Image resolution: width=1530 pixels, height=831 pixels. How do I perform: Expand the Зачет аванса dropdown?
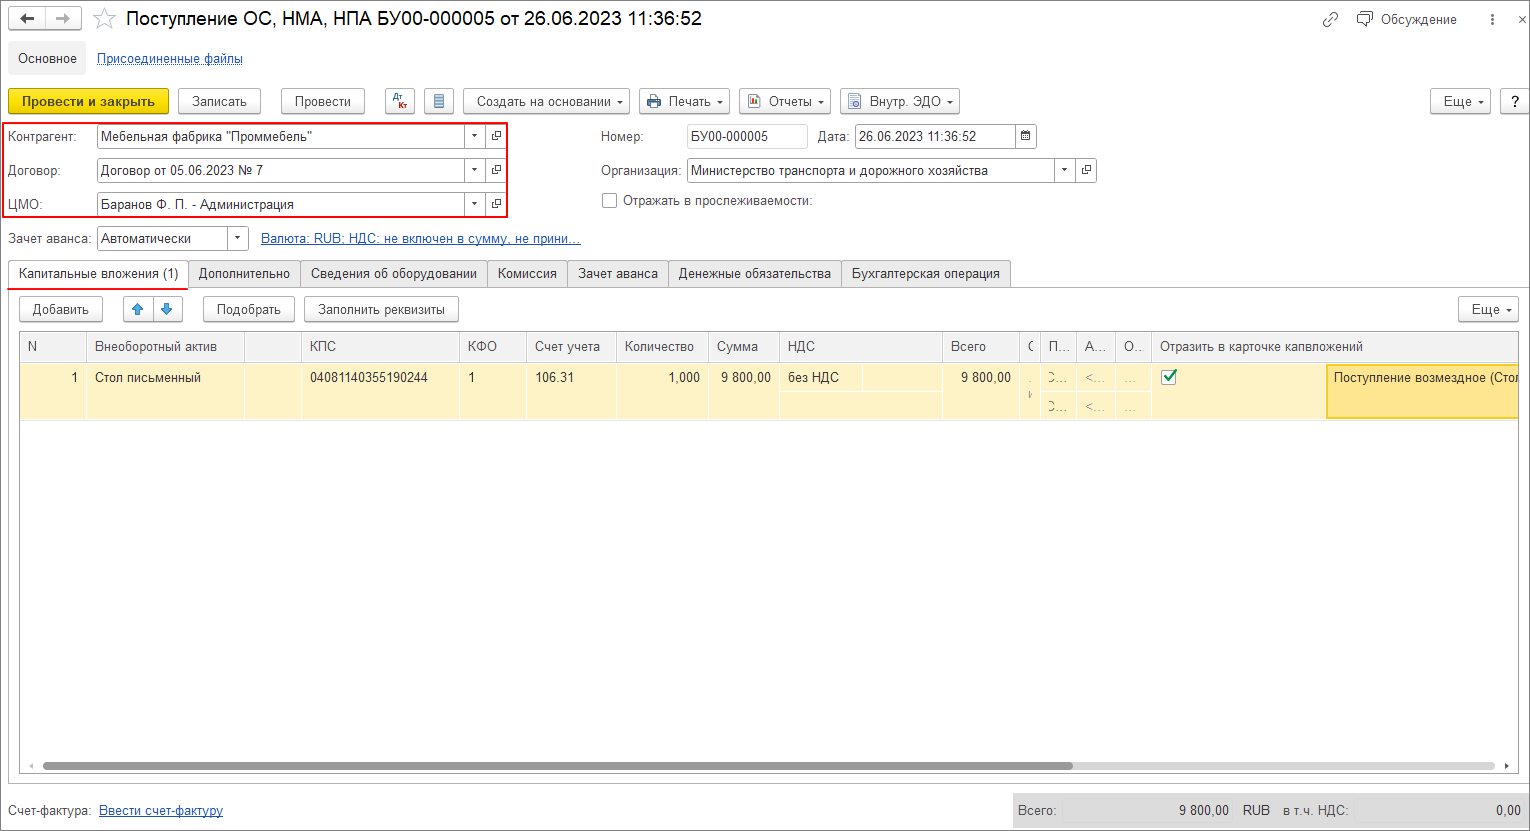[237, 238]
